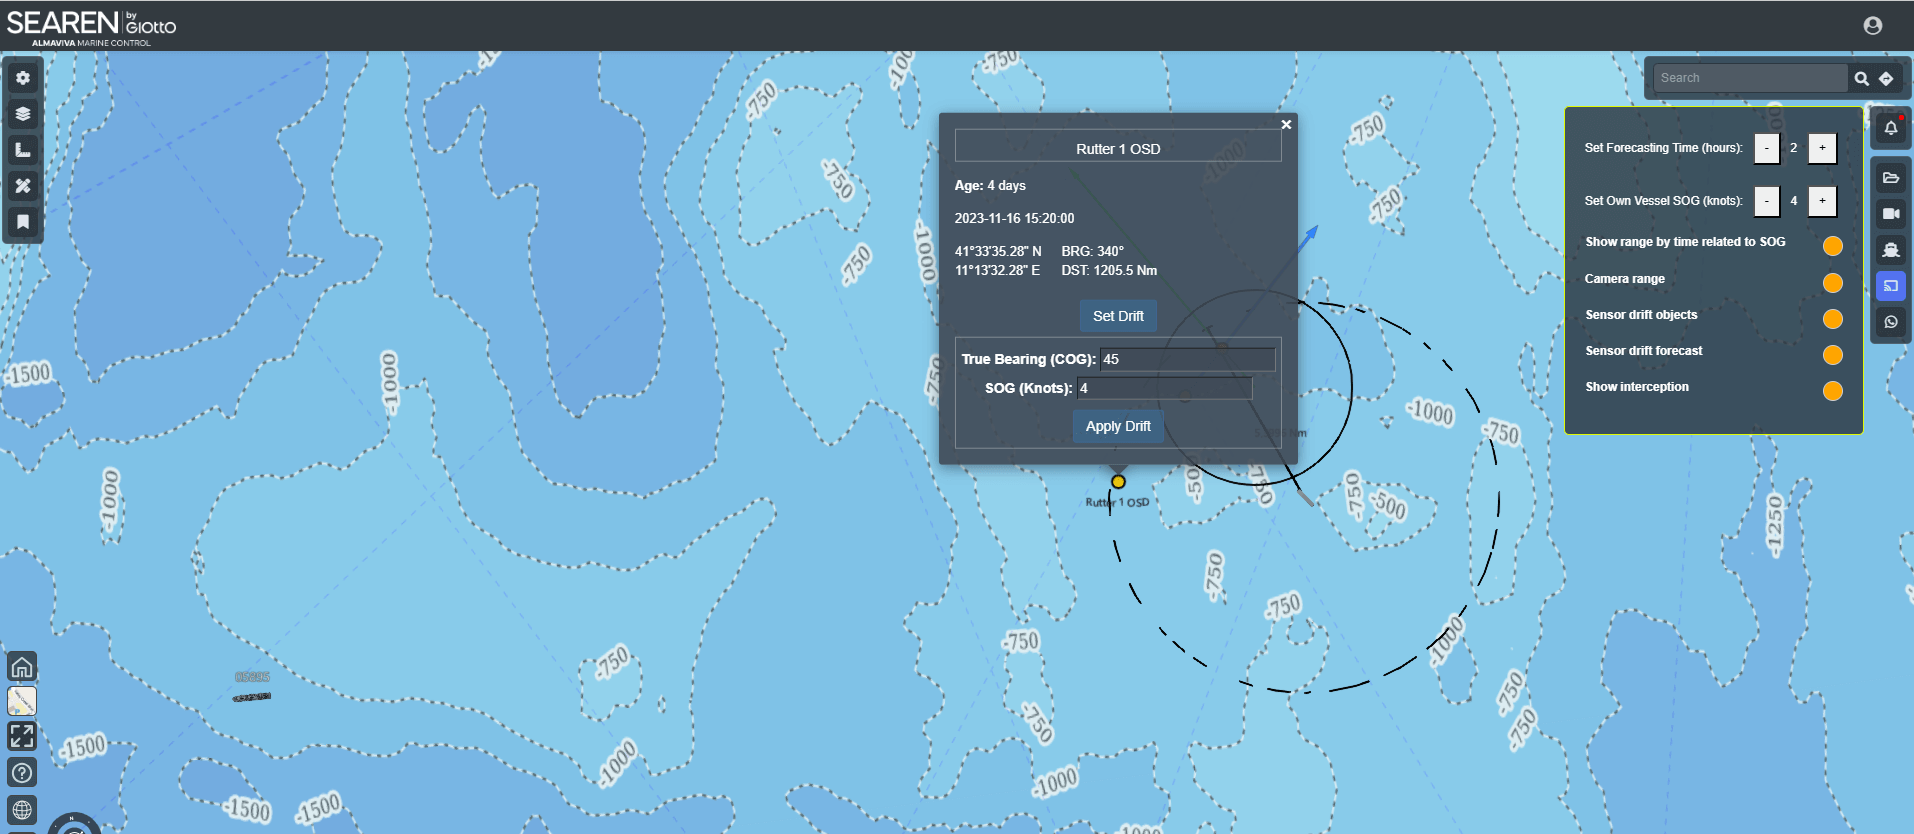
Task: Increase Forecasting Time with plus button
Action: point(1822,148)
